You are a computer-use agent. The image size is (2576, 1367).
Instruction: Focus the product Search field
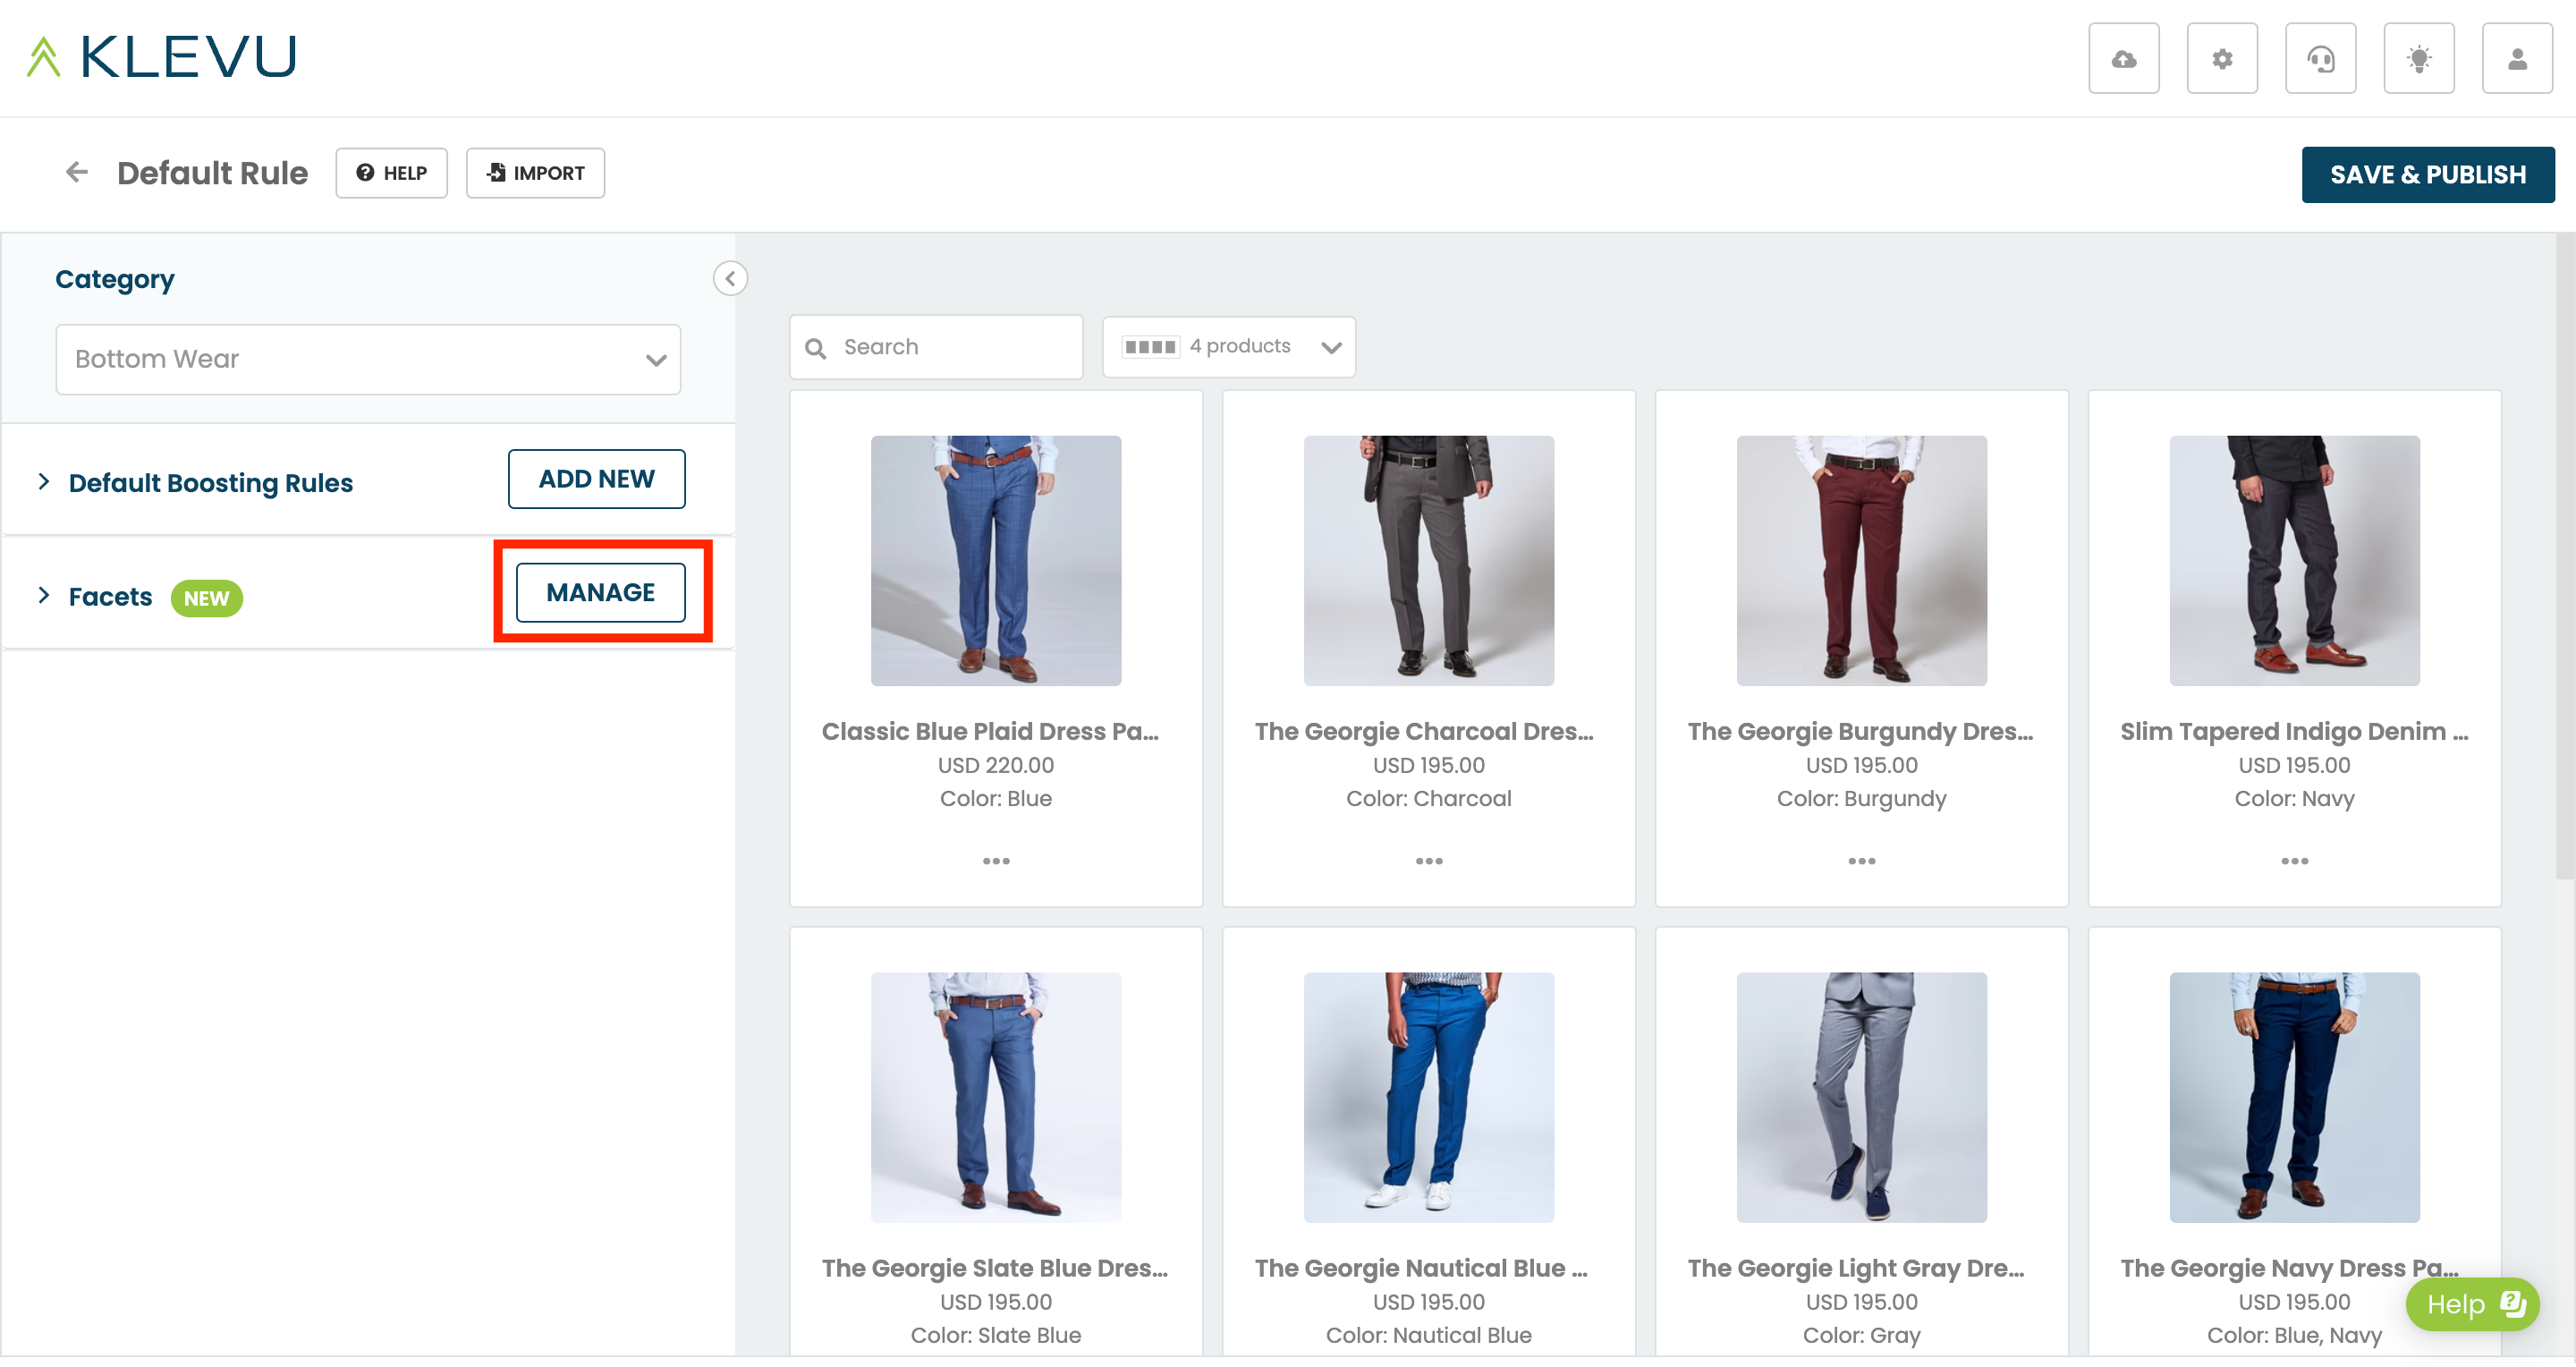click(936, 347)
